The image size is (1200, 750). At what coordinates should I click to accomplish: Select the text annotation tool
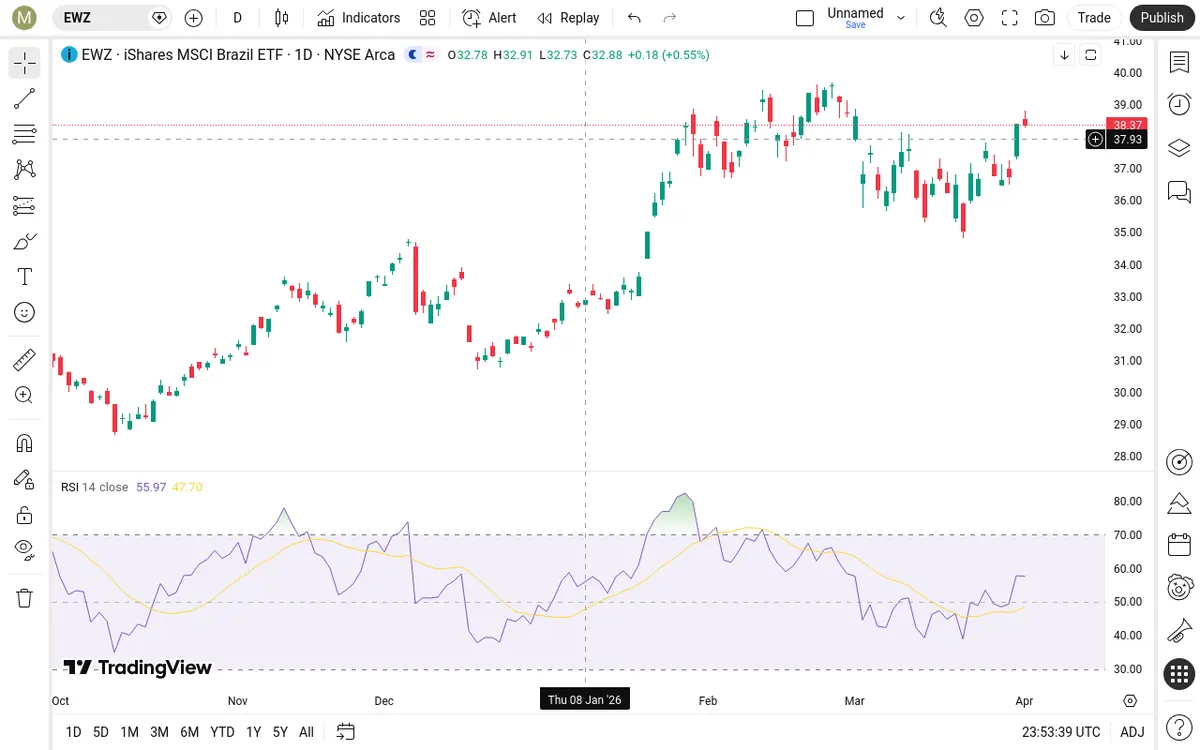click(25, 277)
